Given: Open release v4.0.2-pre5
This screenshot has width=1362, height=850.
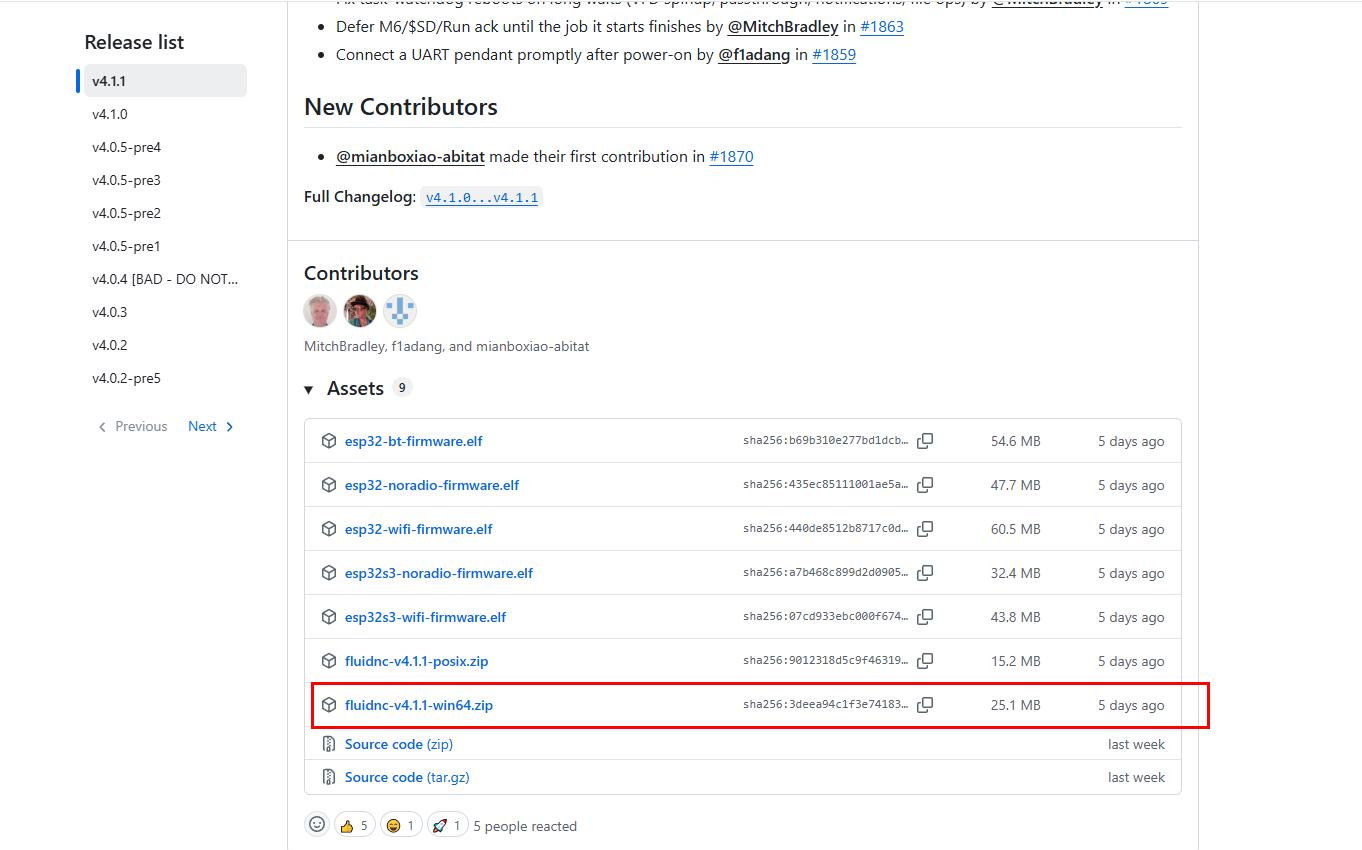Looking at the screenshot, I should [x=126, y=378].
